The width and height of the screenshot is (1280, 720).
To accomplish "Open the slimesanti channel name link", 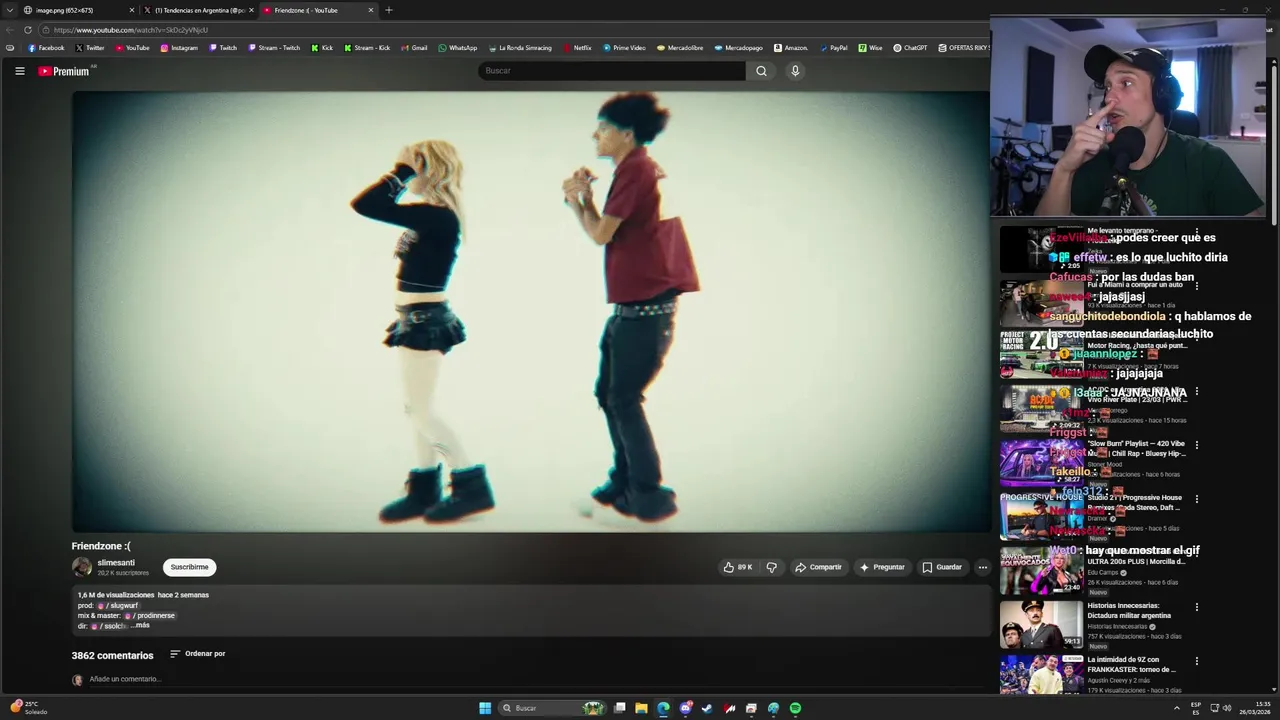I will (116, 563).
